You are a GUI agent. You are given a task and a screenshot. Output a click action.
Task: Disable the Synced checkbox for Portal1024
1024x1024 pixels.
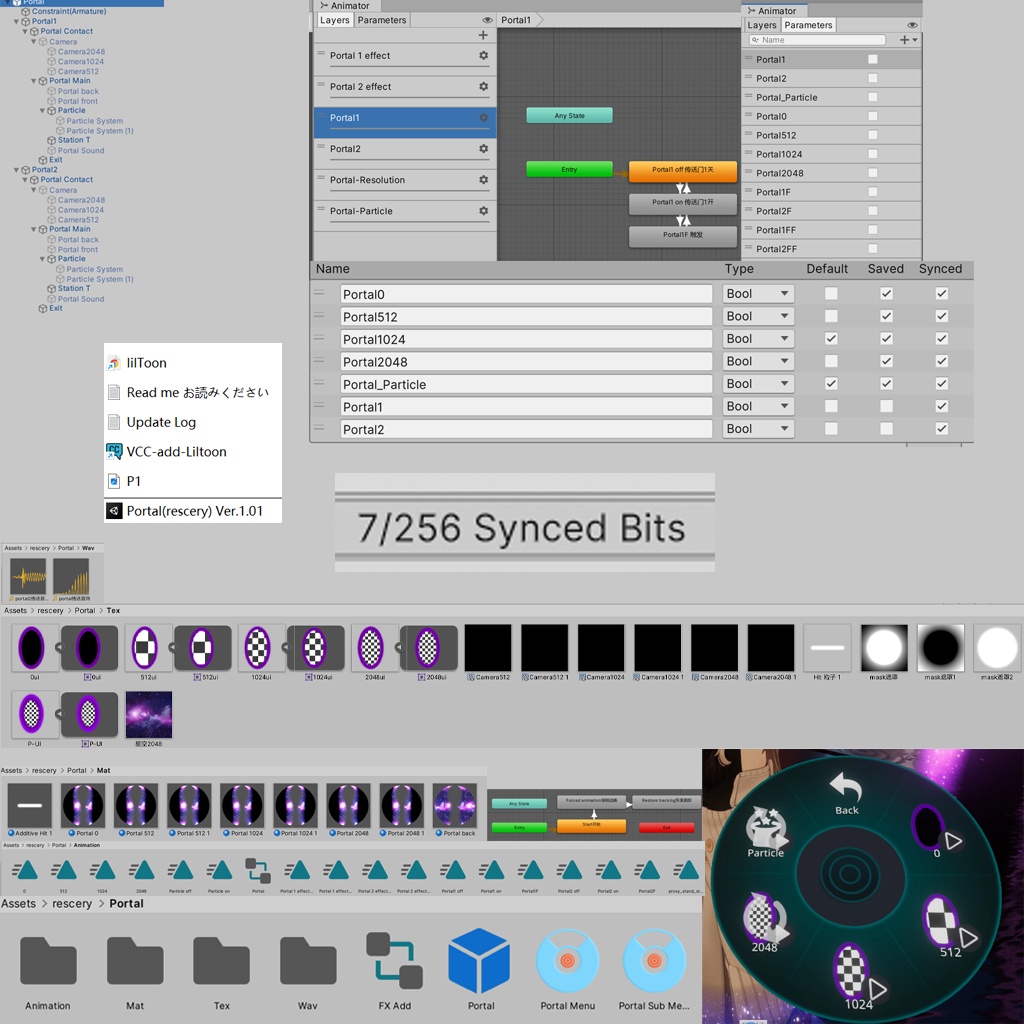click(x=940, y=338)
